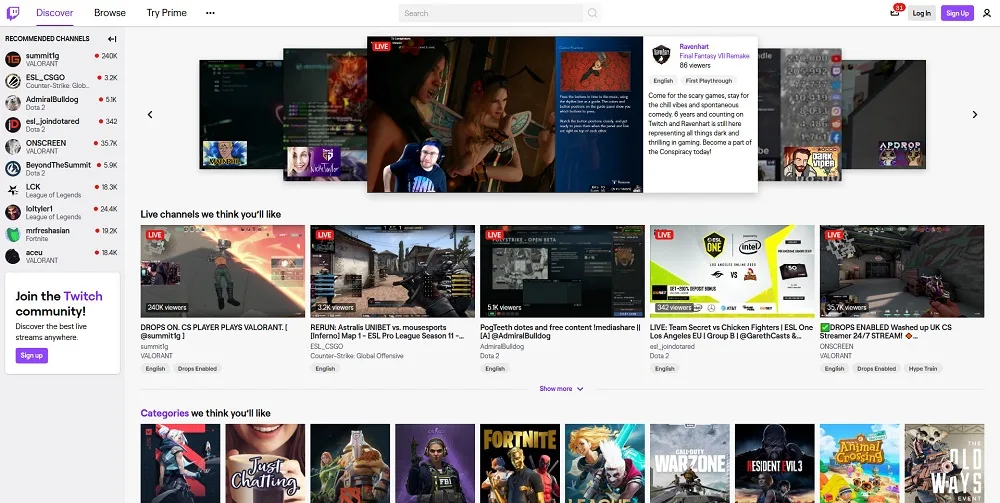
Task: Open the more options ellipsis menu
Action: tap(210, 13)
